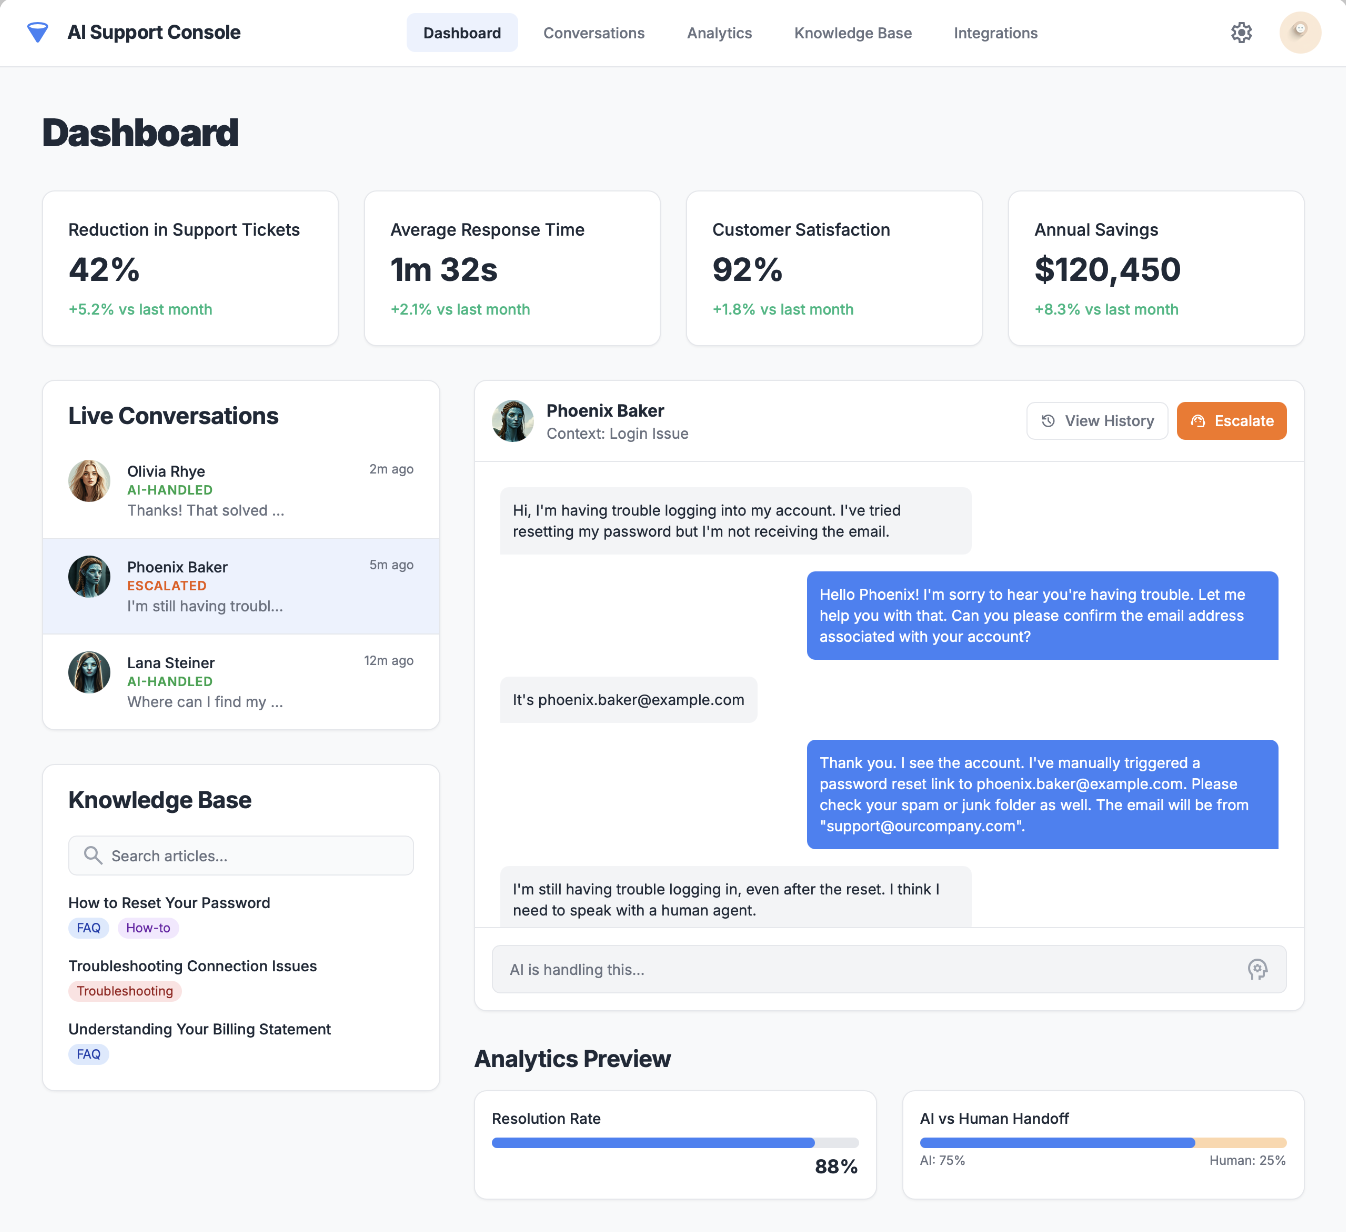Open the AI Support Console shield logo
The image size is (1346, 1232).
pyautogui.click(x=37, y=32)
